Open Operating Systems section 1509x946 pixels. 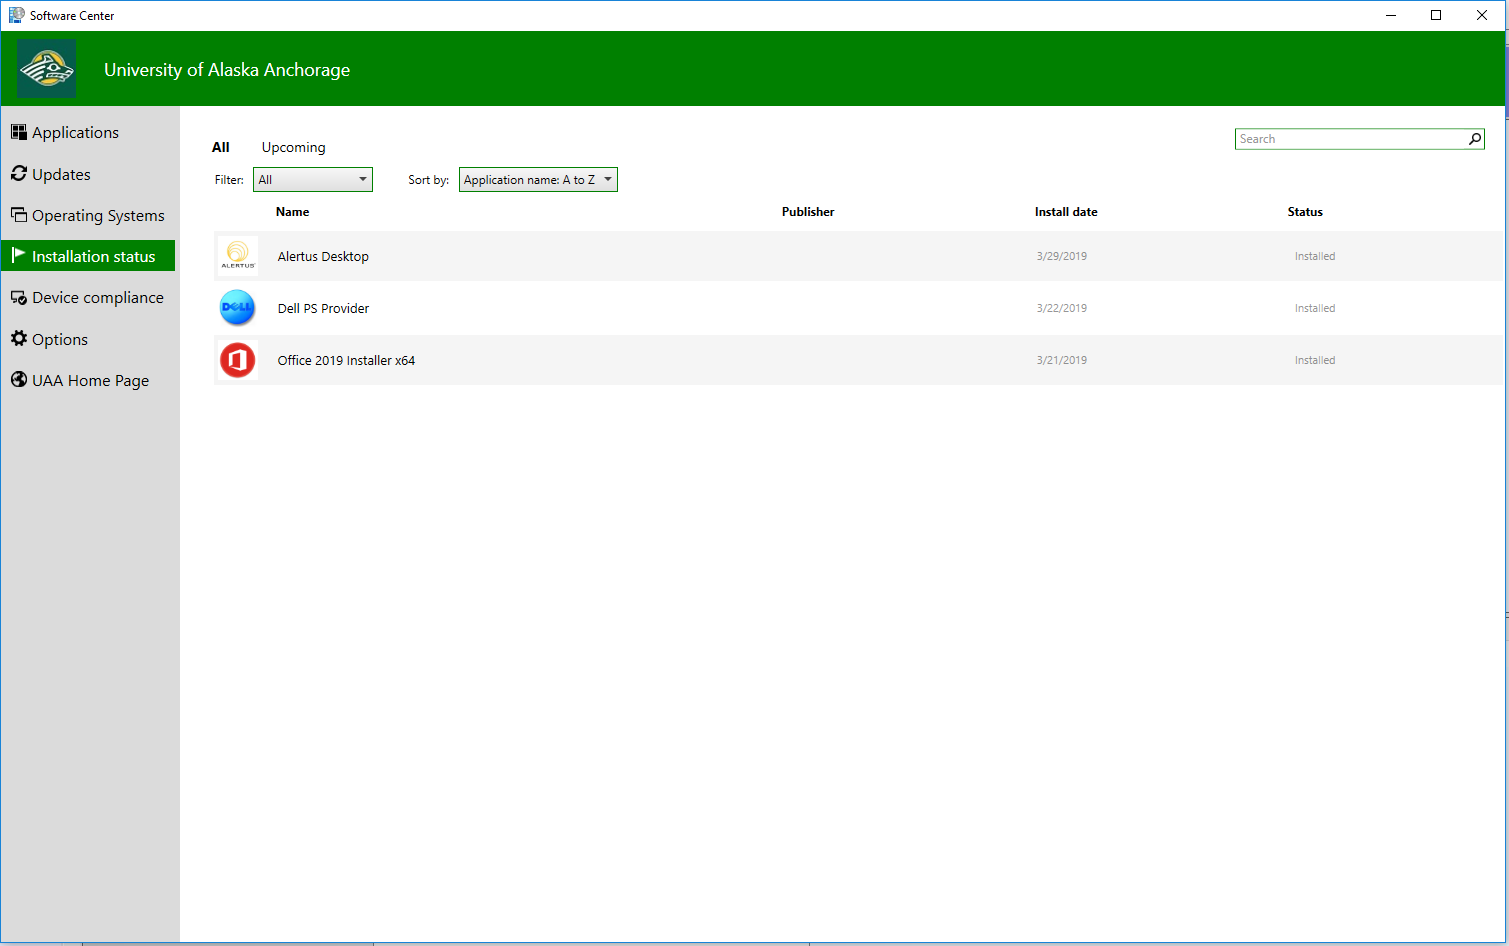97,216
